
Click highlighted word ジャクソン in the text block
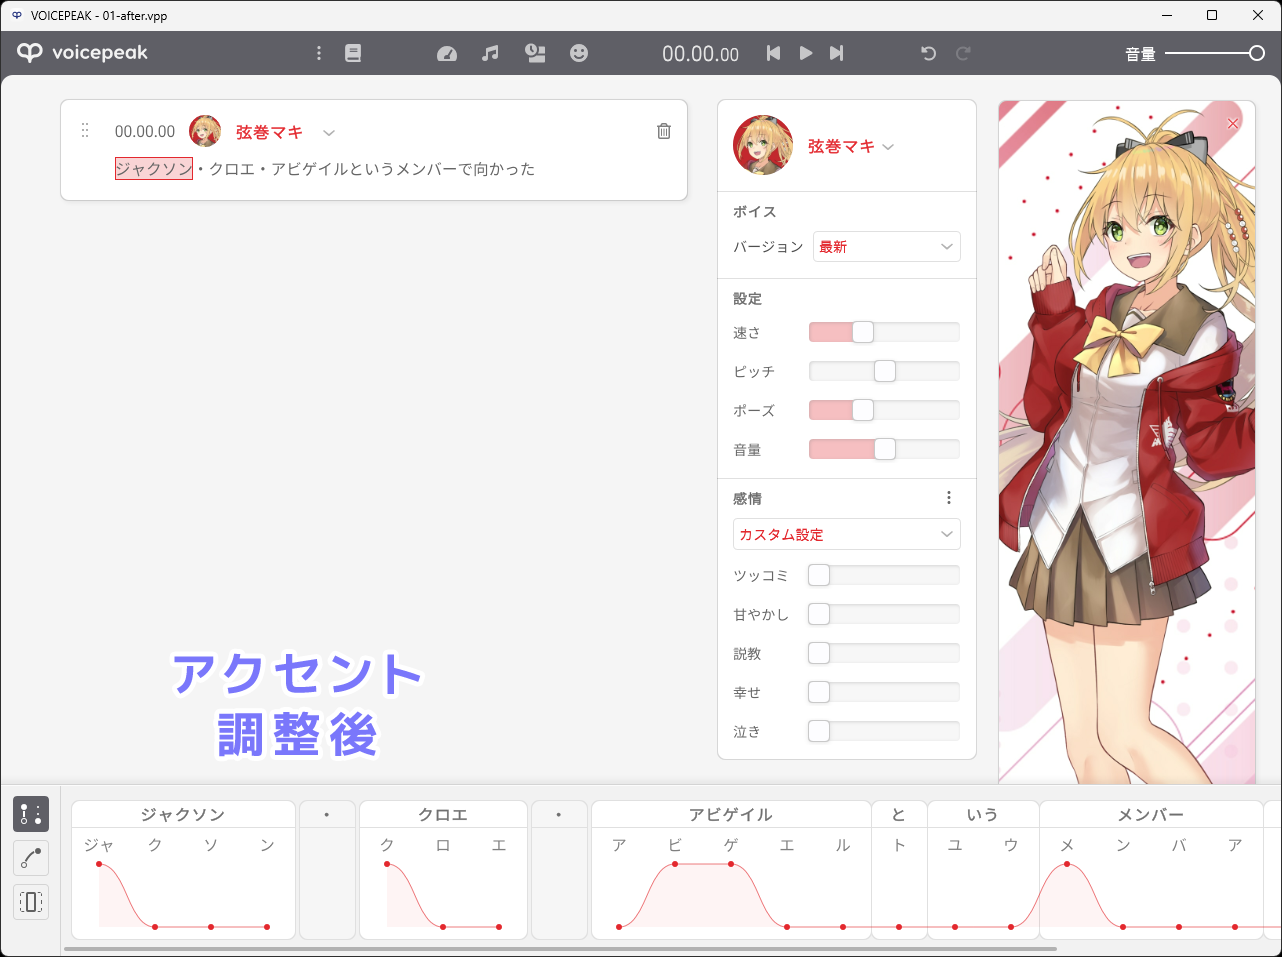pos(154,169)
